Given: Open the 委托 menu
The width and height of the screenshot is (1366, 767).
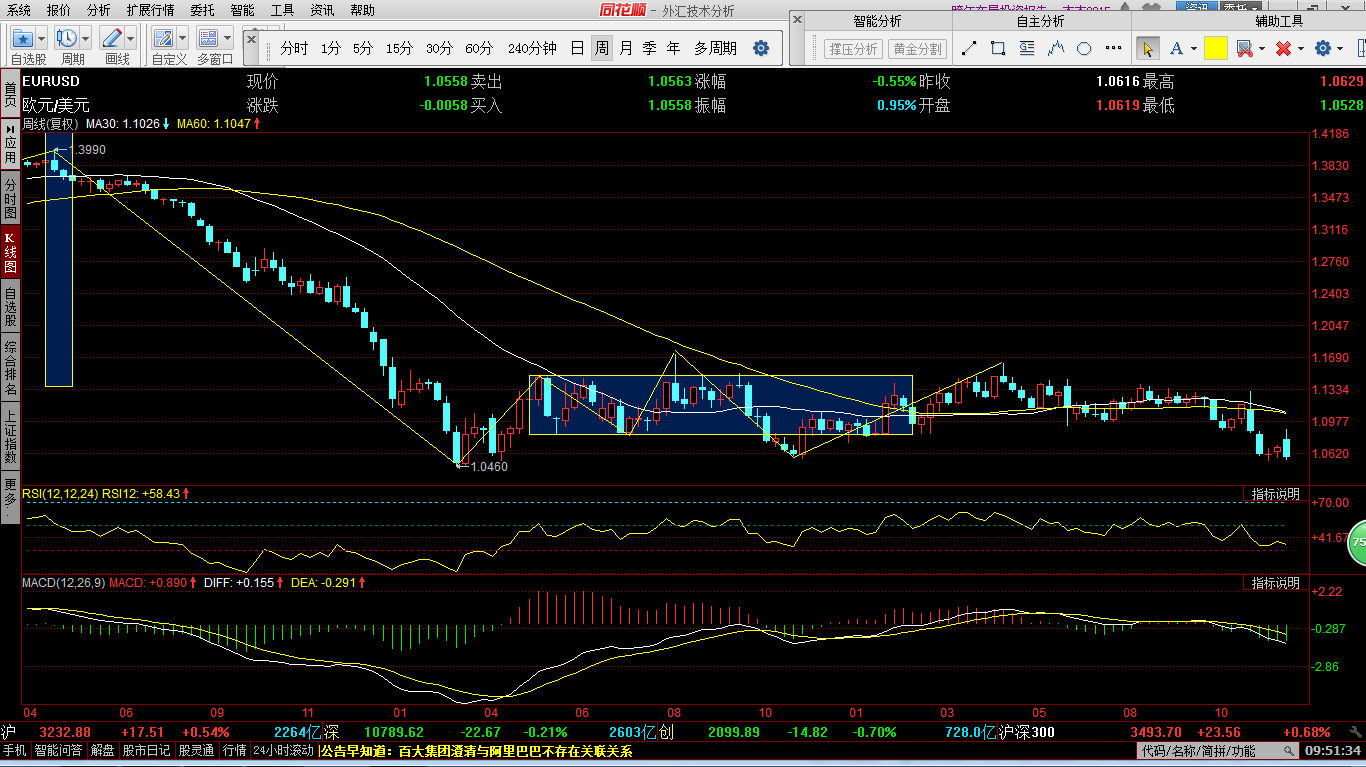Looking at the screenshot, I should click(x=202, y=10).
